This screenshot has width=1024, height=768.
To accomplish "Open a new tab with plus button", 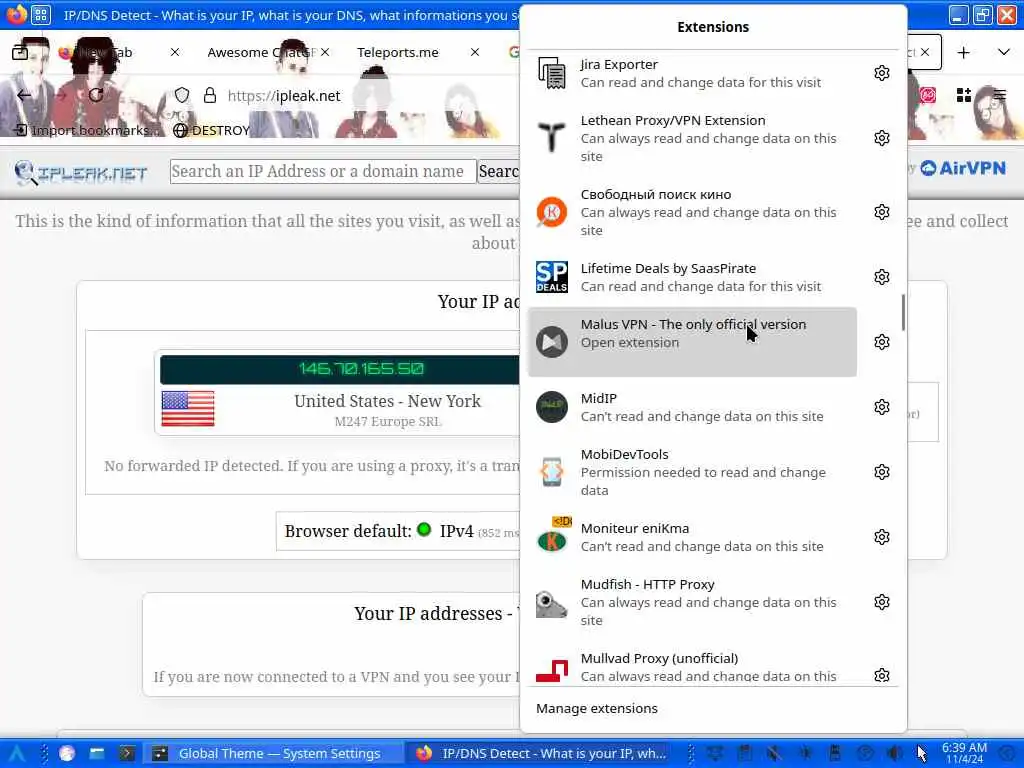I will pos(963,52).
